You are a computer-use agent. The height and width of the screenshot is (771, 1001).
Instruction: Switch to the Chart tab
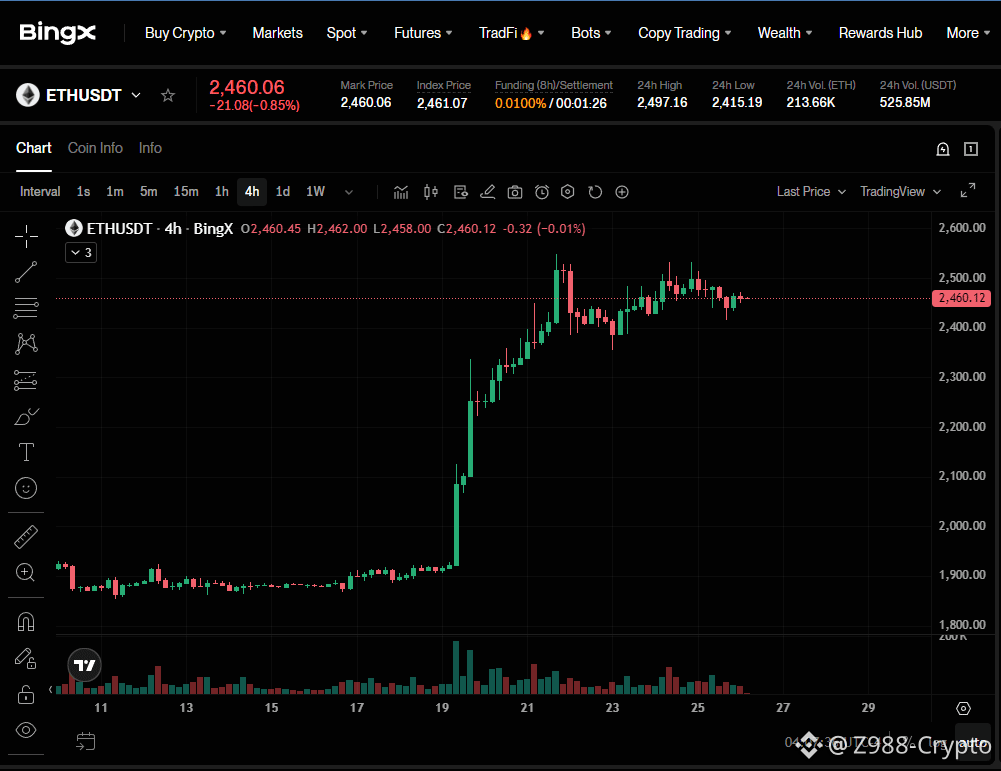tap(34, 148)
